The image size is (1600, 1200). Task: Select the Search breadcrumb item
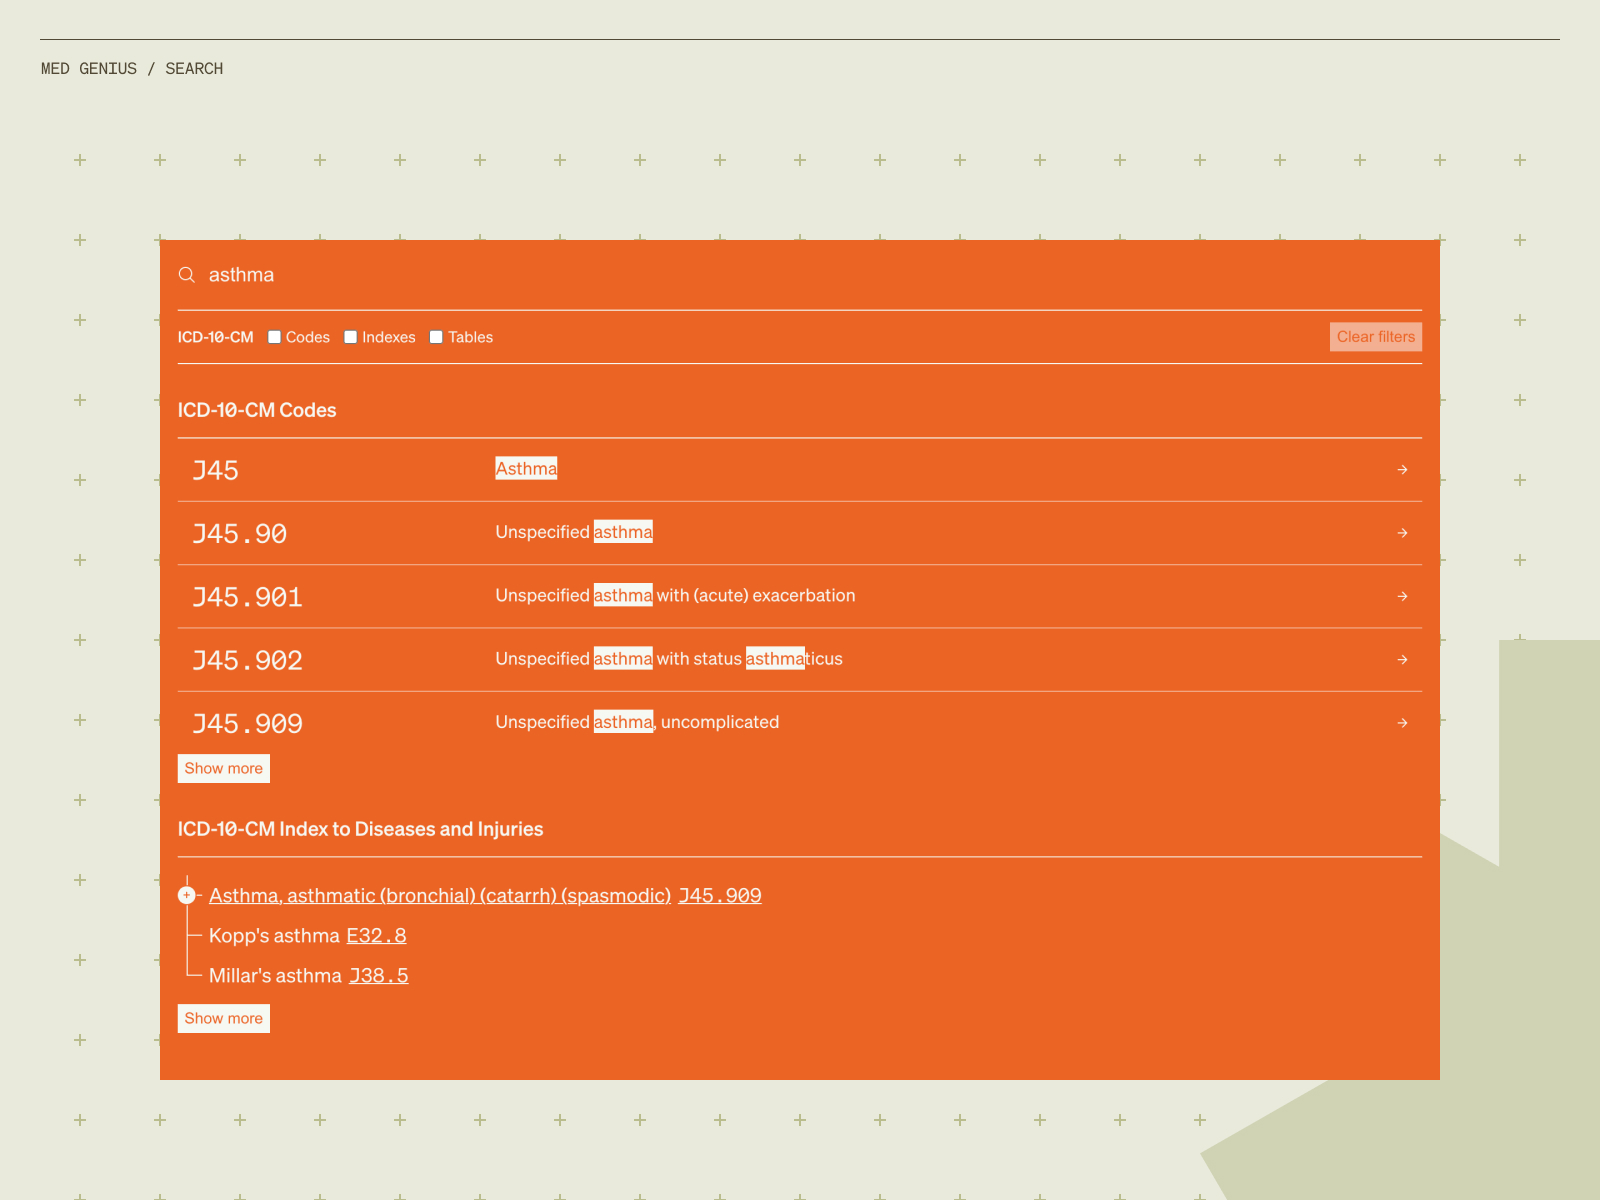click(194, 69)
